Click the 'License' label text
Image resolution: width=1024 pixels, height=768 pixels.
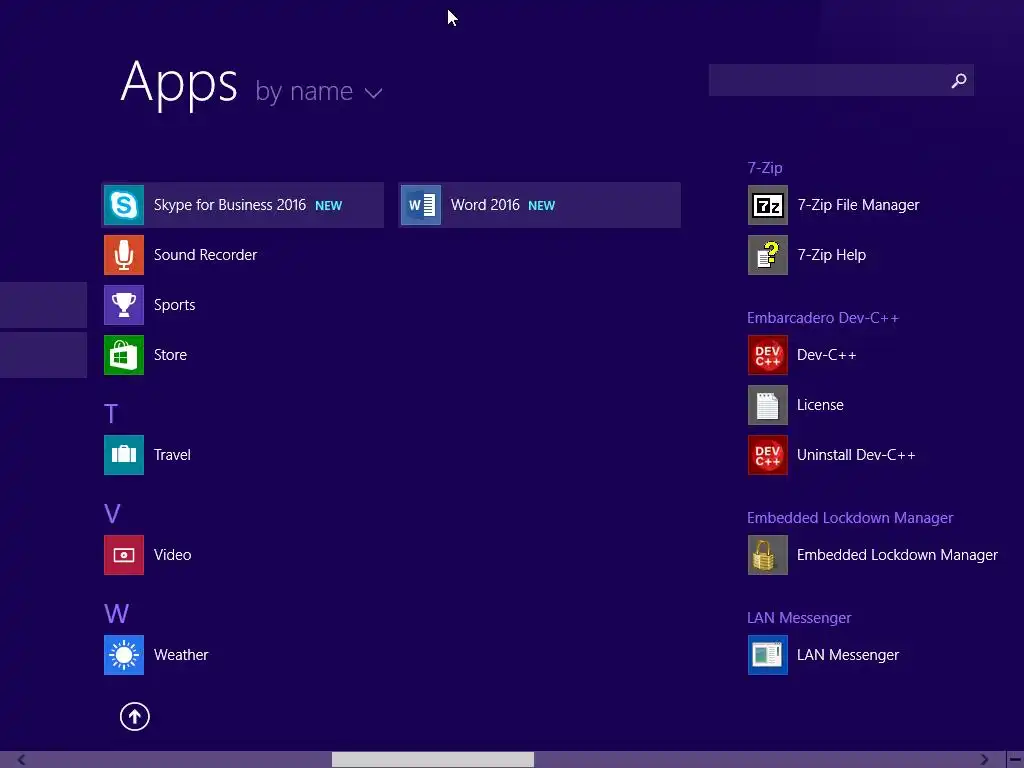click(820, 405)
